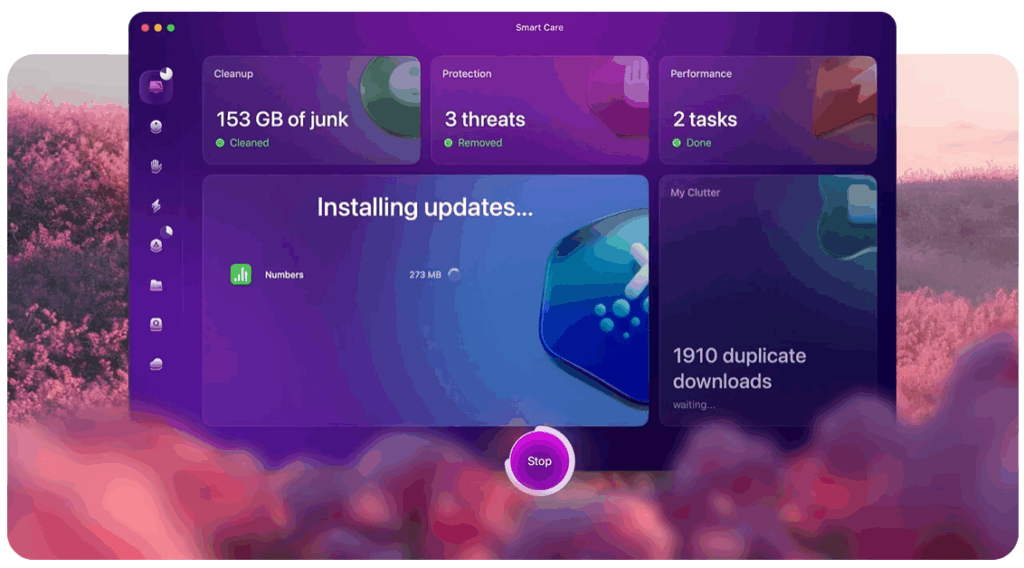Click the Removed green status dot
Image resolution: width=1024 pixels, height=568 pixels.
click(449, 143)
